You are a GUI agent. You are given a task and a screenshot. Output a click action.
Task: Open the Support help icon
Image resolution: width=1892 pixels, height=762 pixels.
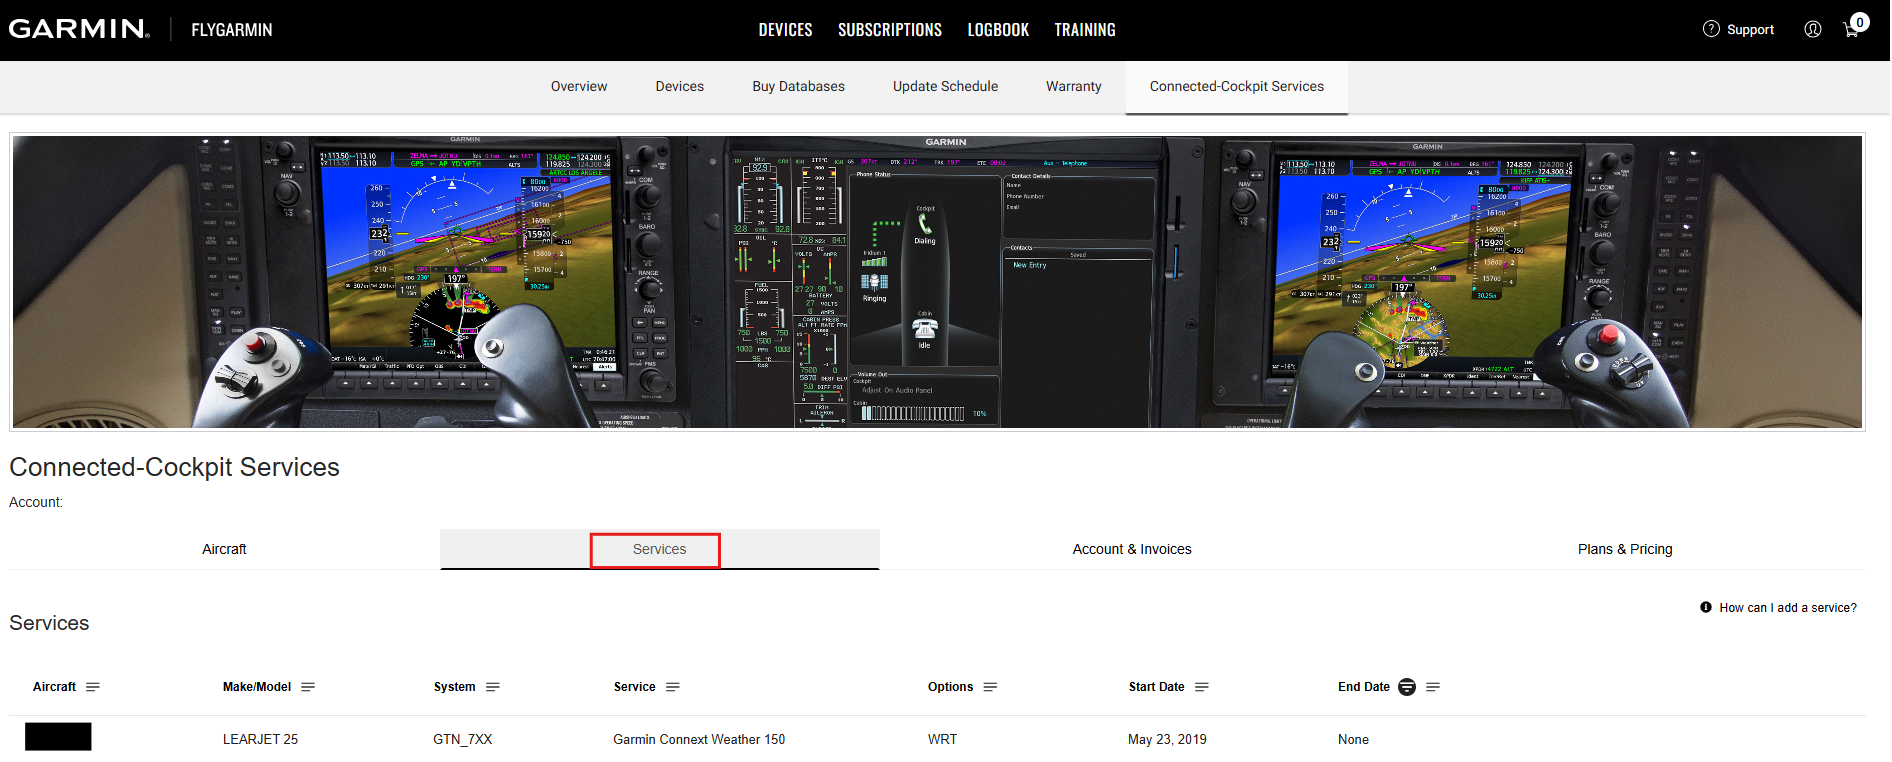1711,29
